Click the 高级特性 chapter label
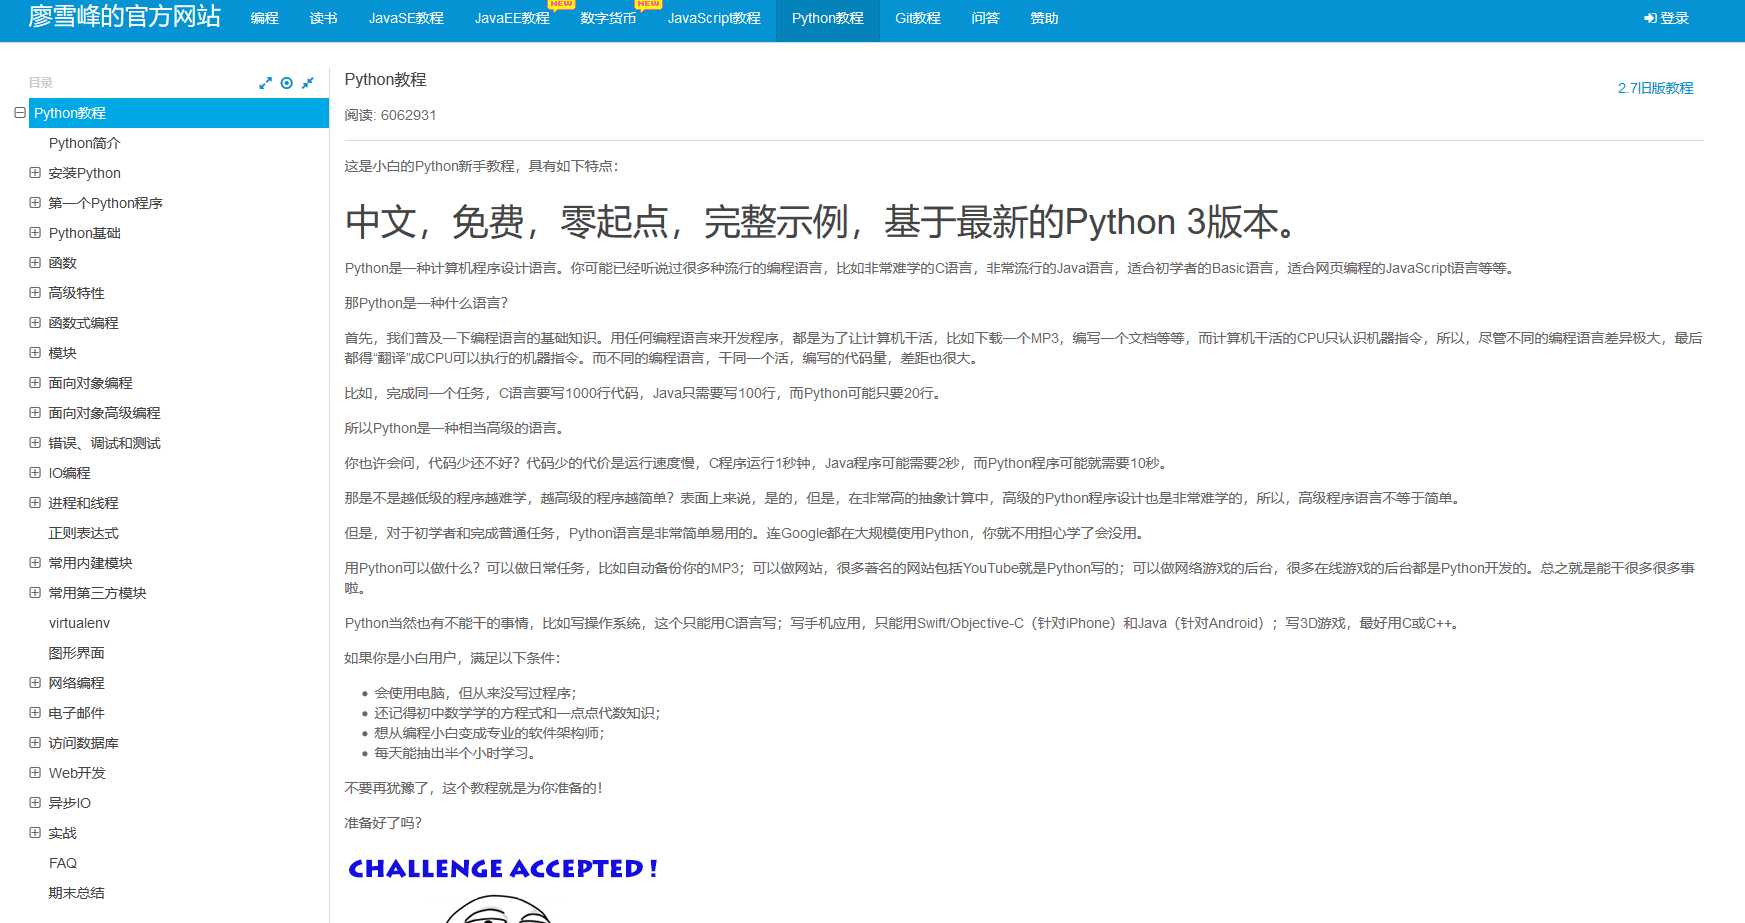 77,293
